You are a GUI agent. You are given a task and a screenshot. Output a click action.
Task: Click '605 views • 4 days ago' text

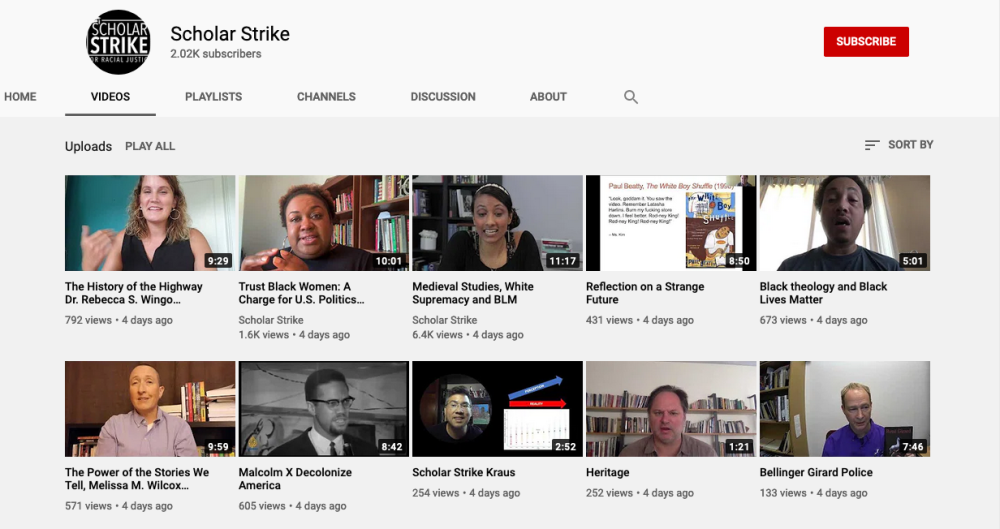[292, 506]
